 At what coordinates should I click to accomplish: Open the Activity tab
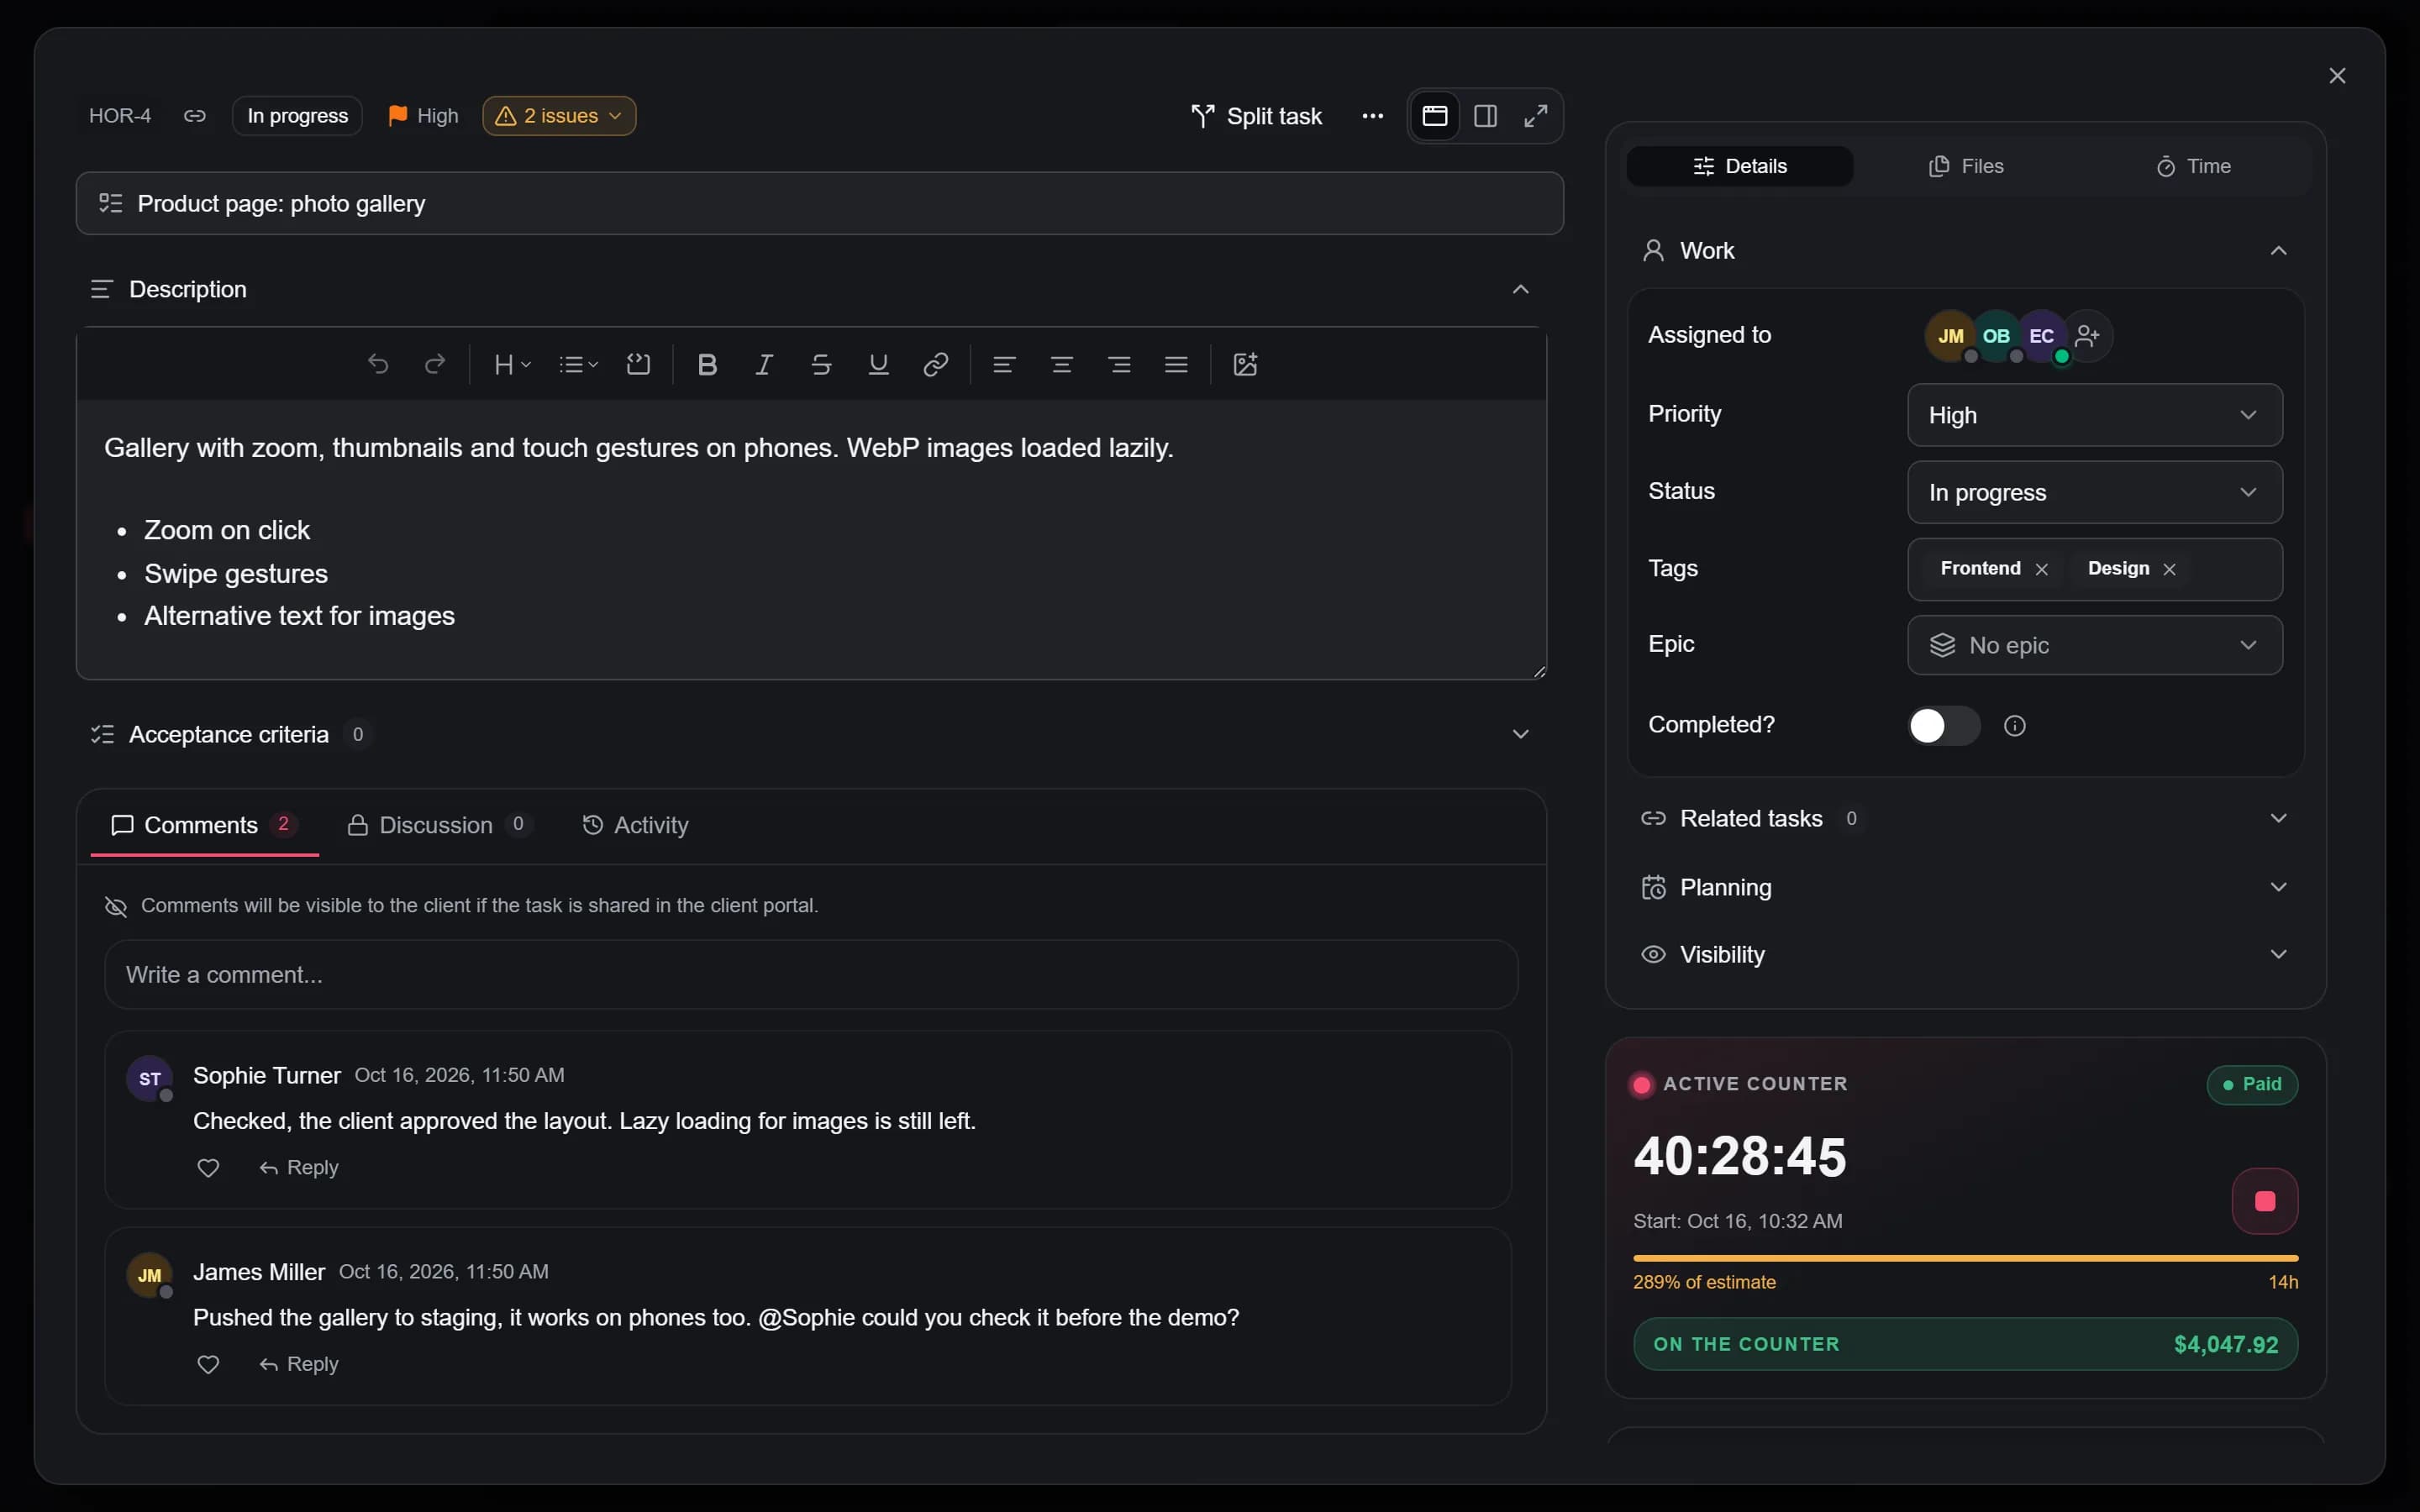(636, 825)
